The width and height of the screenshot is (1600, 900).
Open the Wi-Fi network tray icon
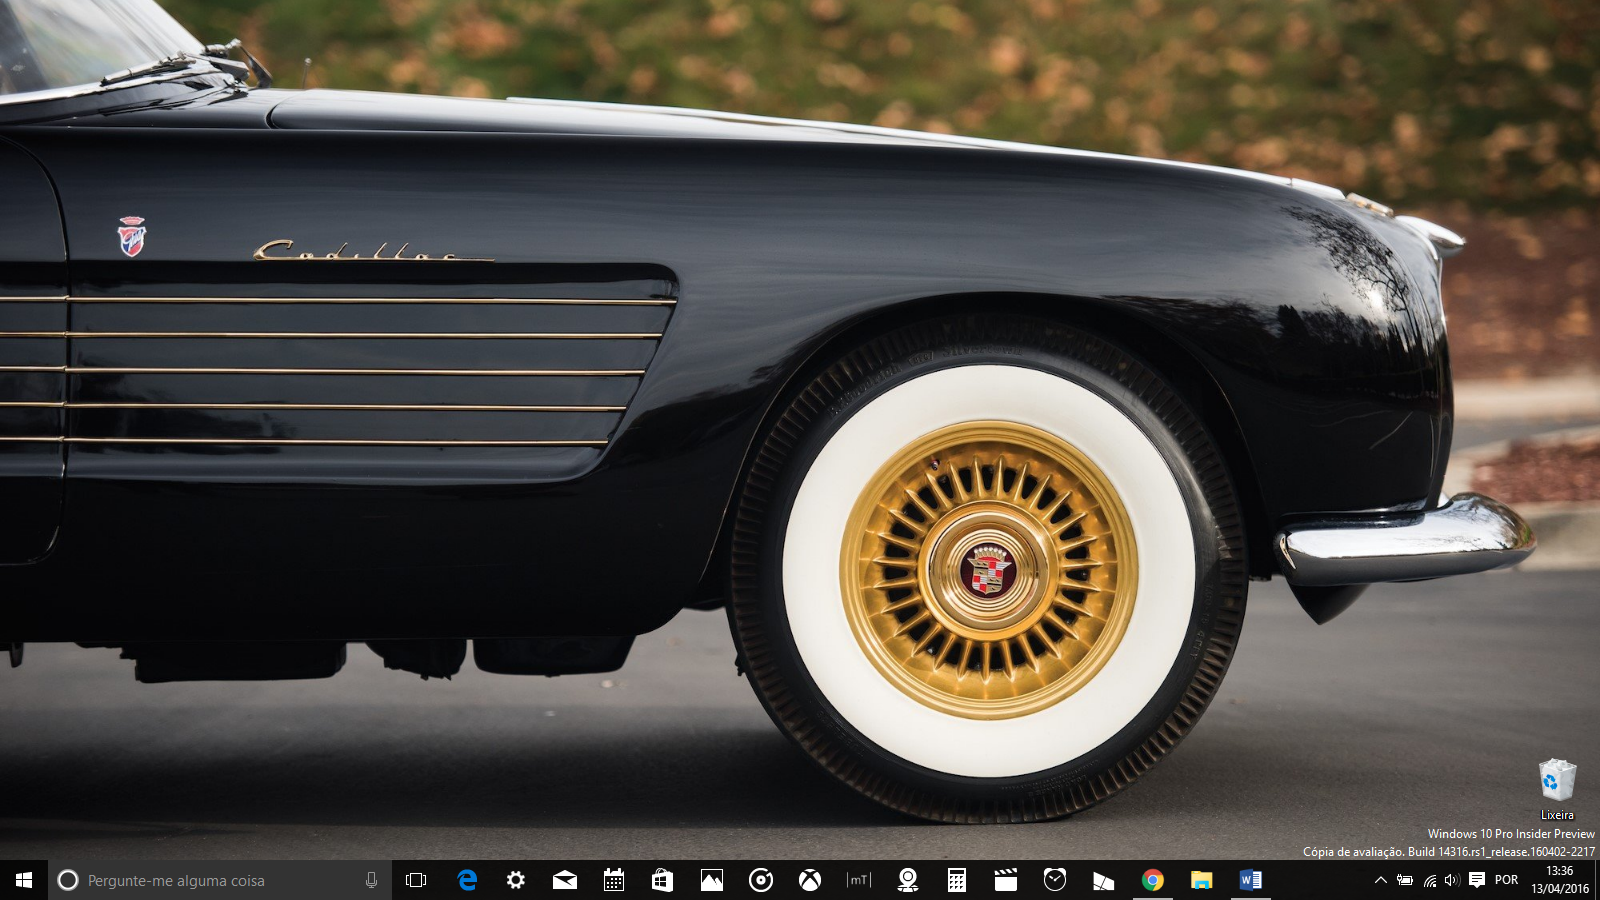click(1429, 880)
